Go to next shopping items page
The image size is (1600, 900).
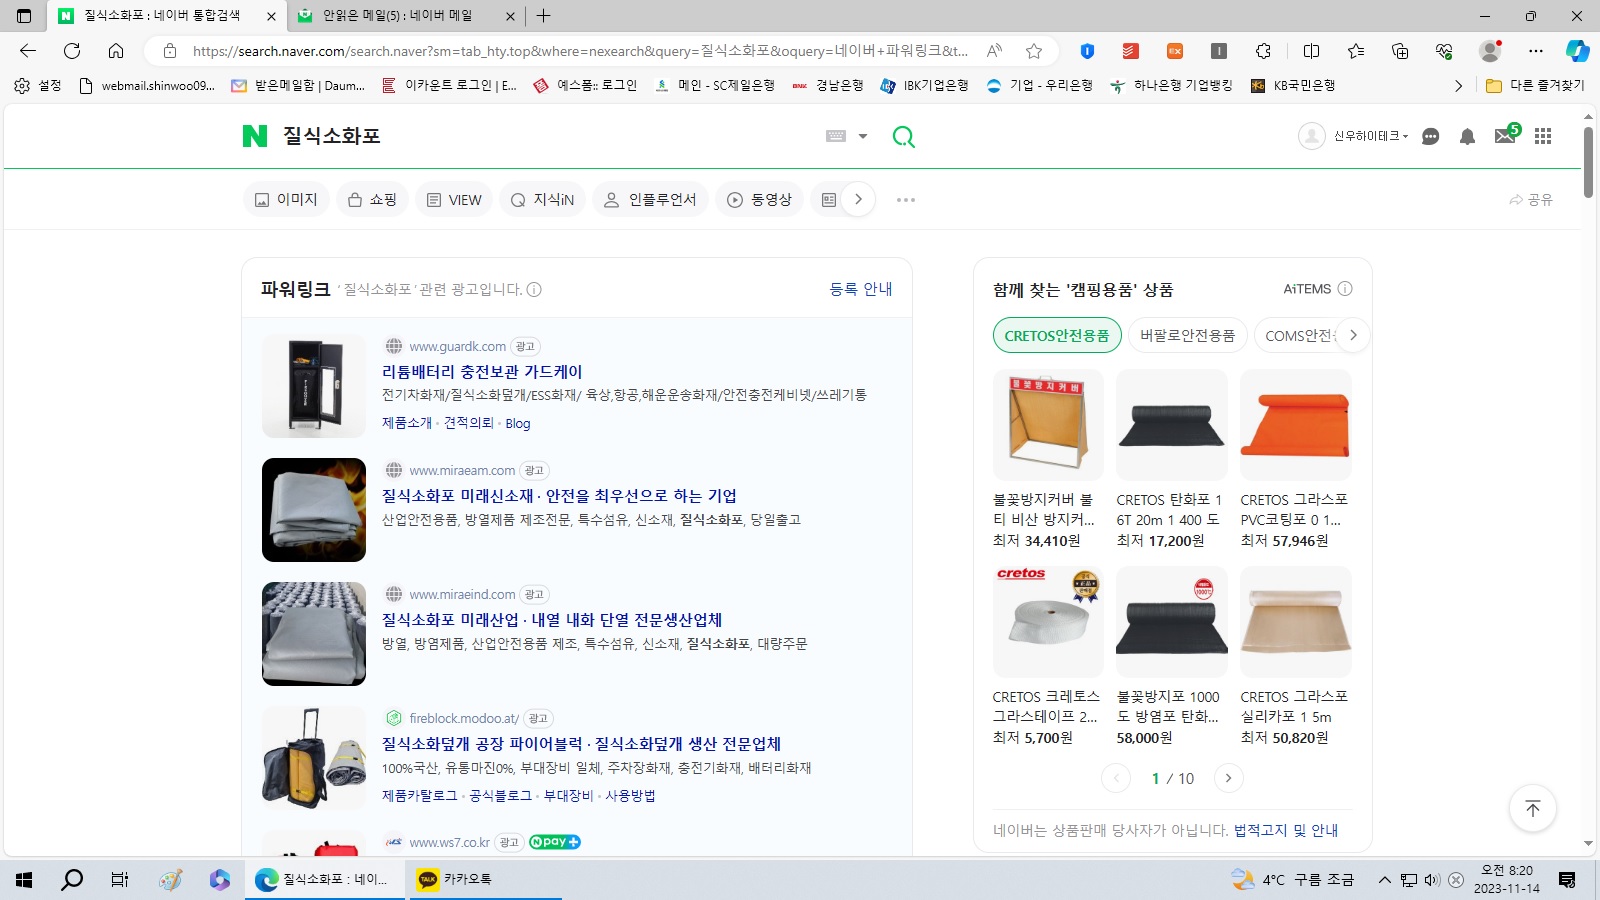click(1229, 778)
